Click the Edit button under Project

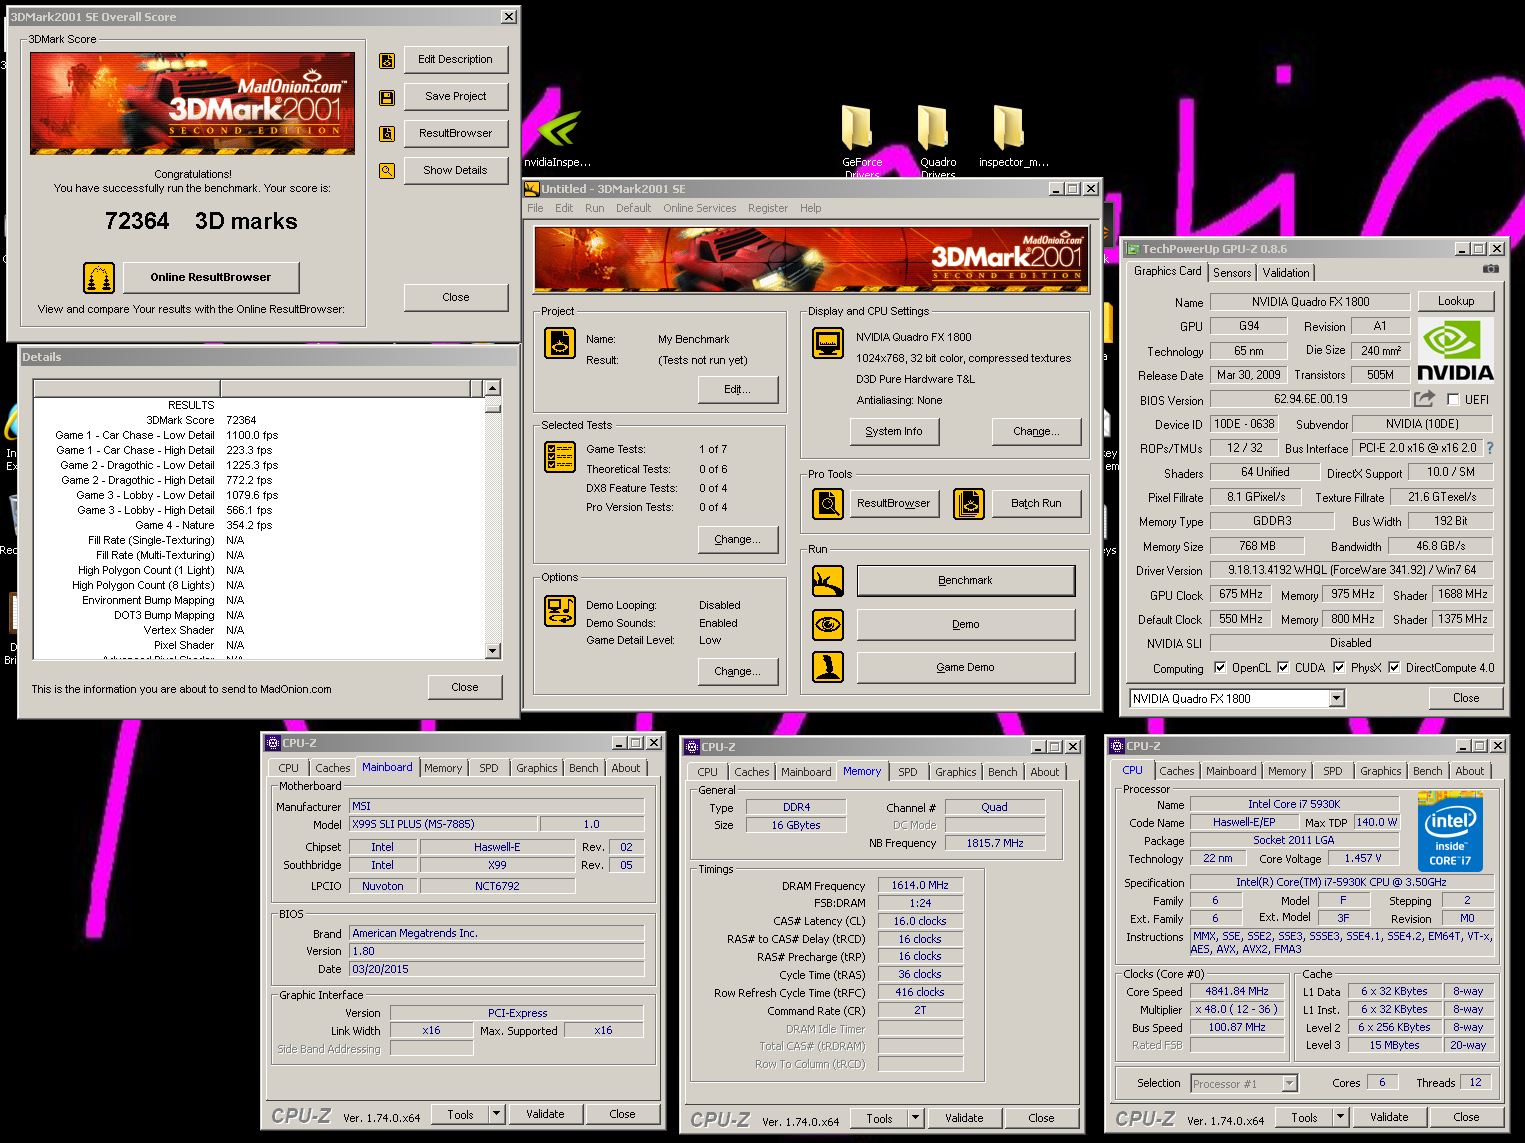click(x=738, y=389)
